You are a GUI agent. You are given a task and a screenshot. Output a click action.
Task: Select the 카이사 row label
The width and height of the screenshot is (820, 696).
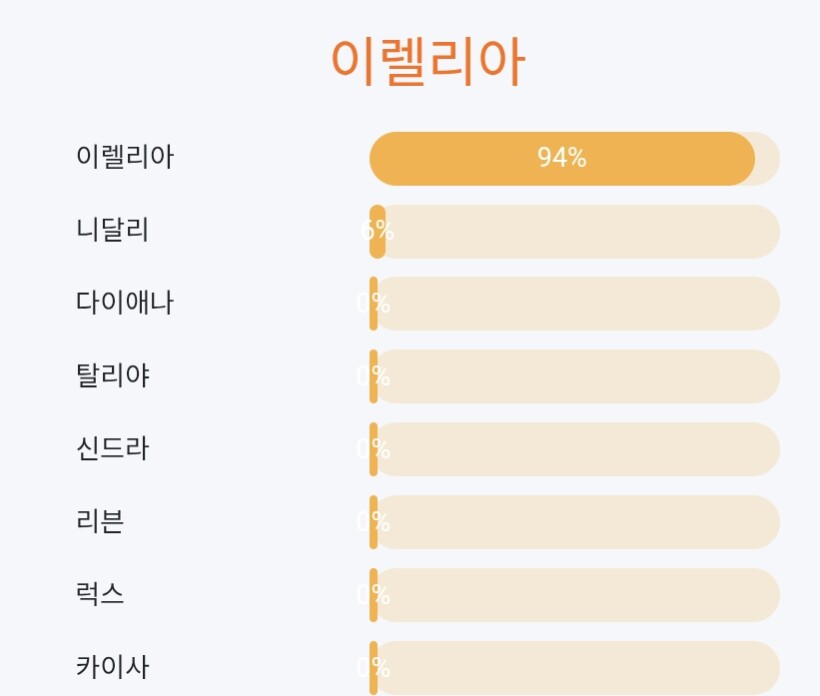112,667
